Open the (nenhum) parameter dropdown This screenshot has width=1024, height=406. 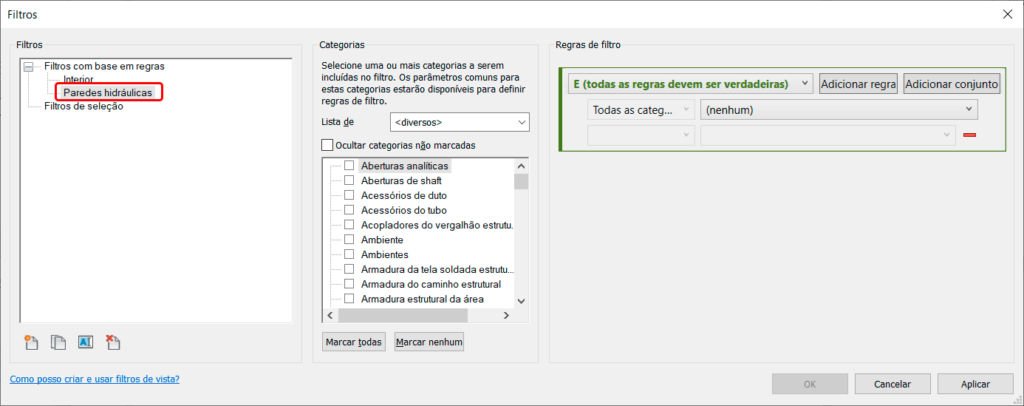(839, 110)
